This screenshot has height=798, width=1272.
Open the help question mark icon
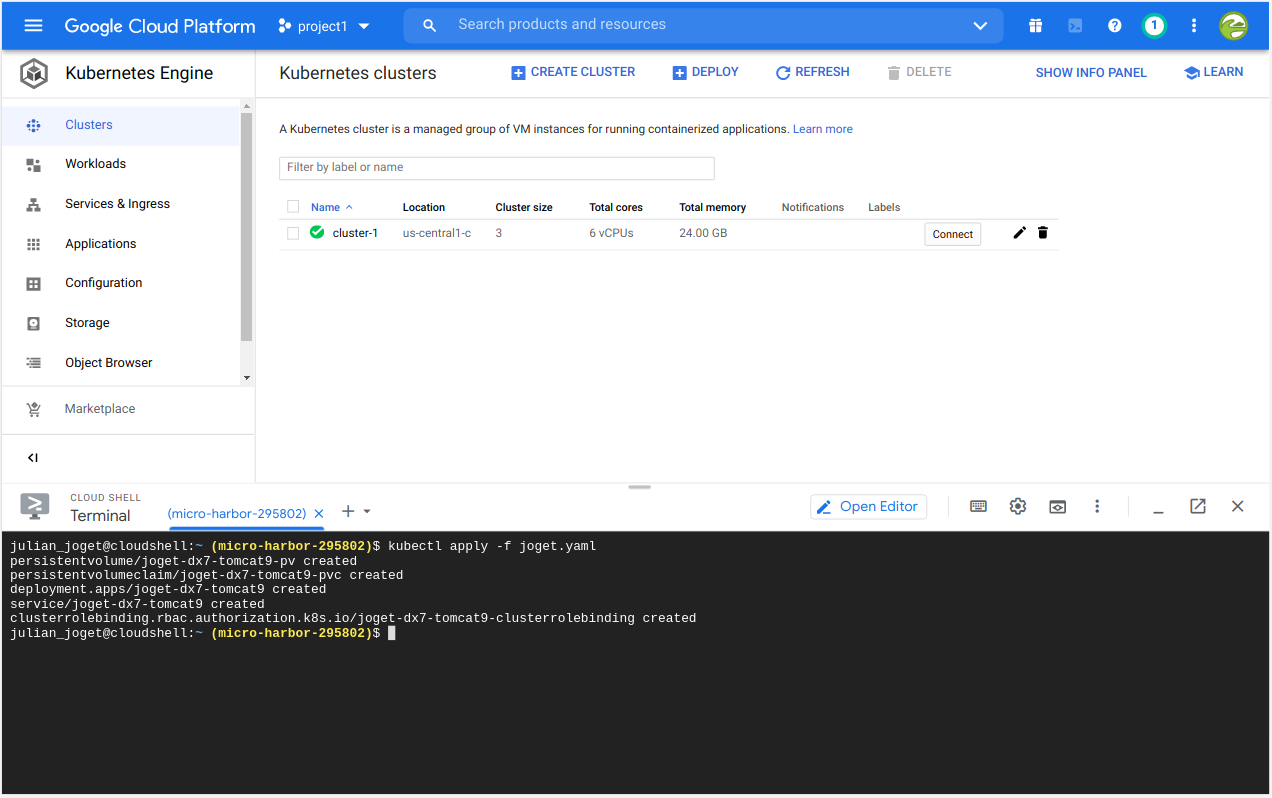click(1114, 26)
